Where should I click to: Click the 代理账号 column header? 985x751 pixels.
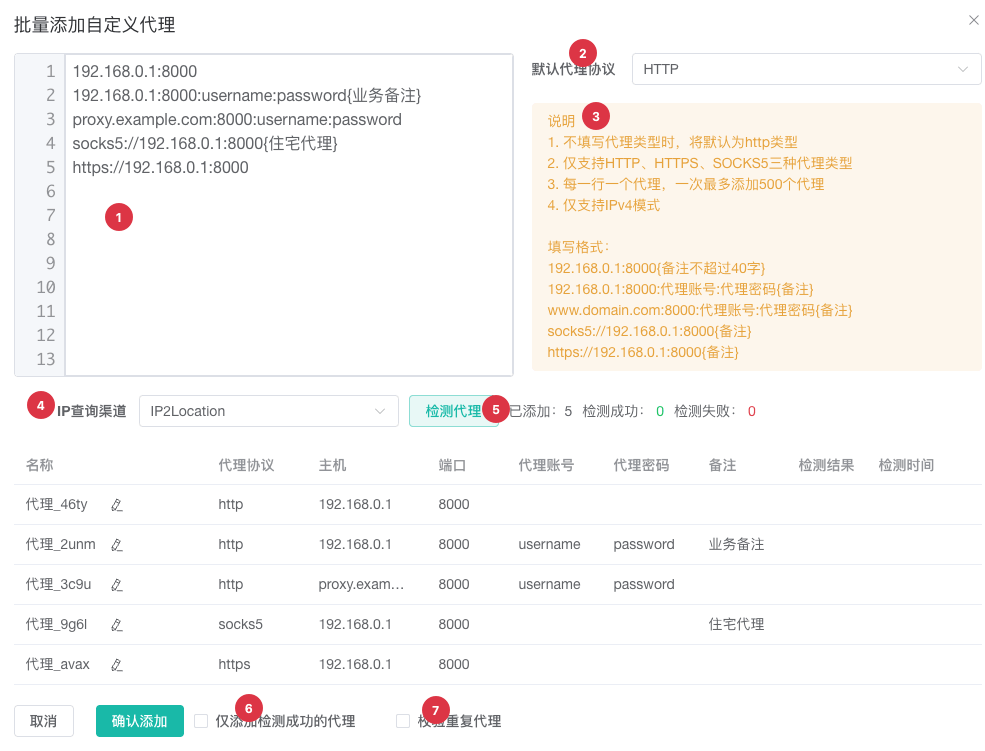(546, 465)
